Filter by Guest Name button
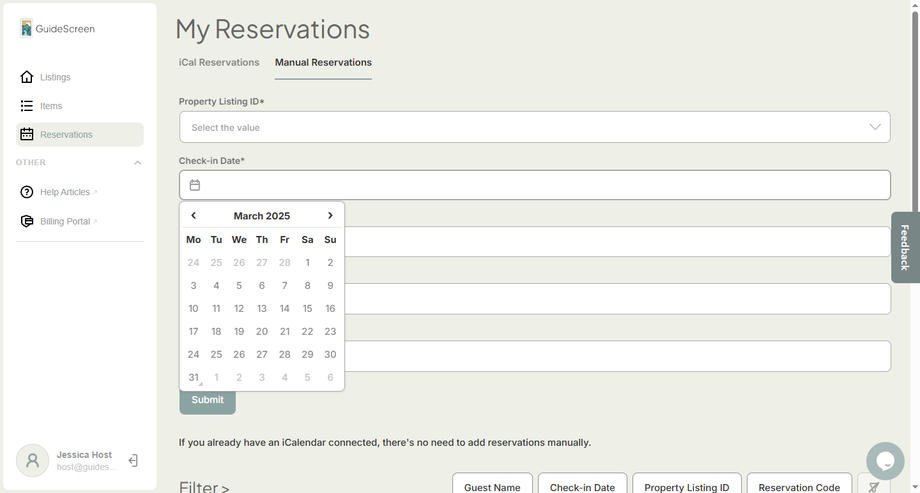 point(492,486)
